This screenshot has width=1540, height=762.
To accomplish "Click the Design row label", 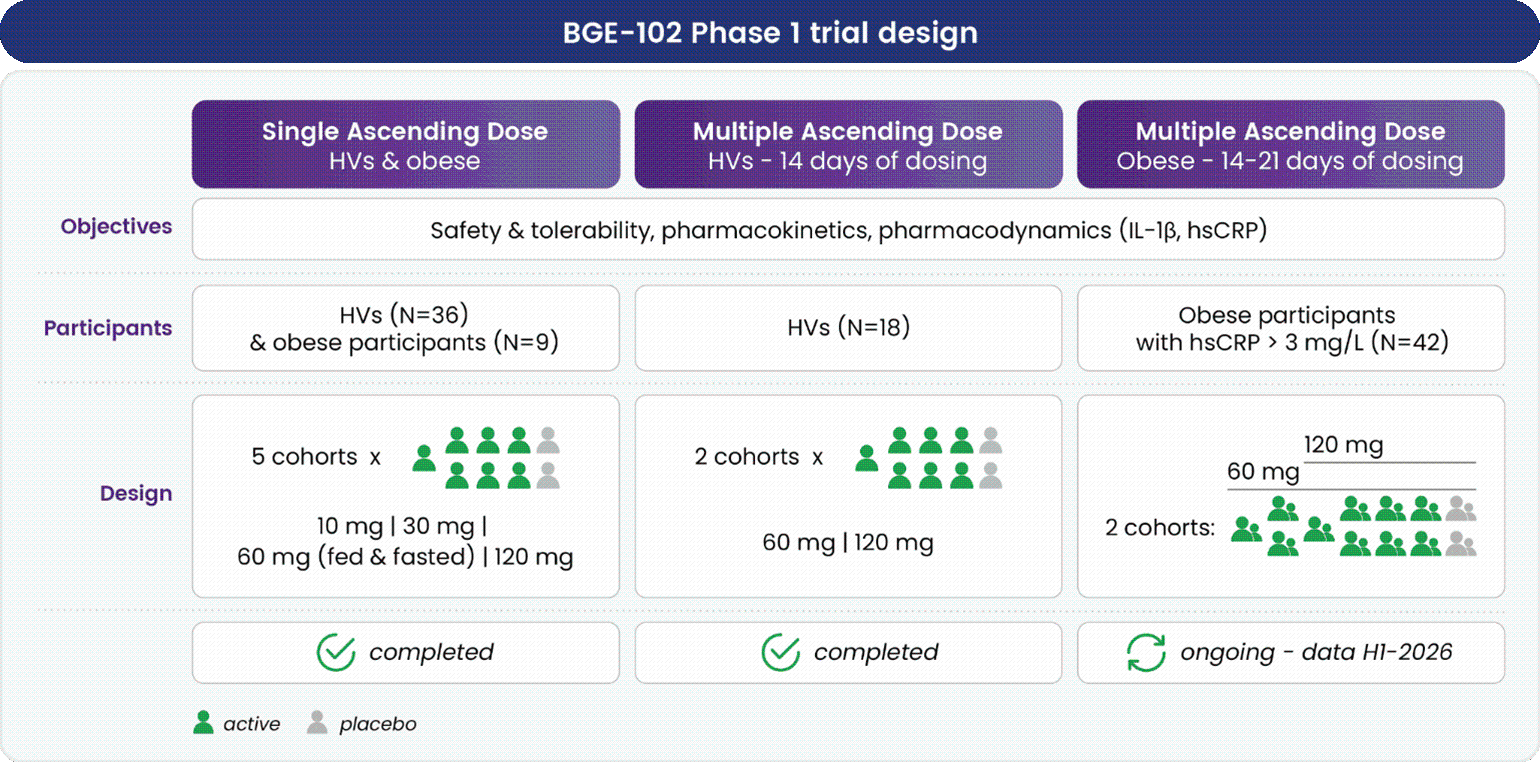I will coord(136,493).
